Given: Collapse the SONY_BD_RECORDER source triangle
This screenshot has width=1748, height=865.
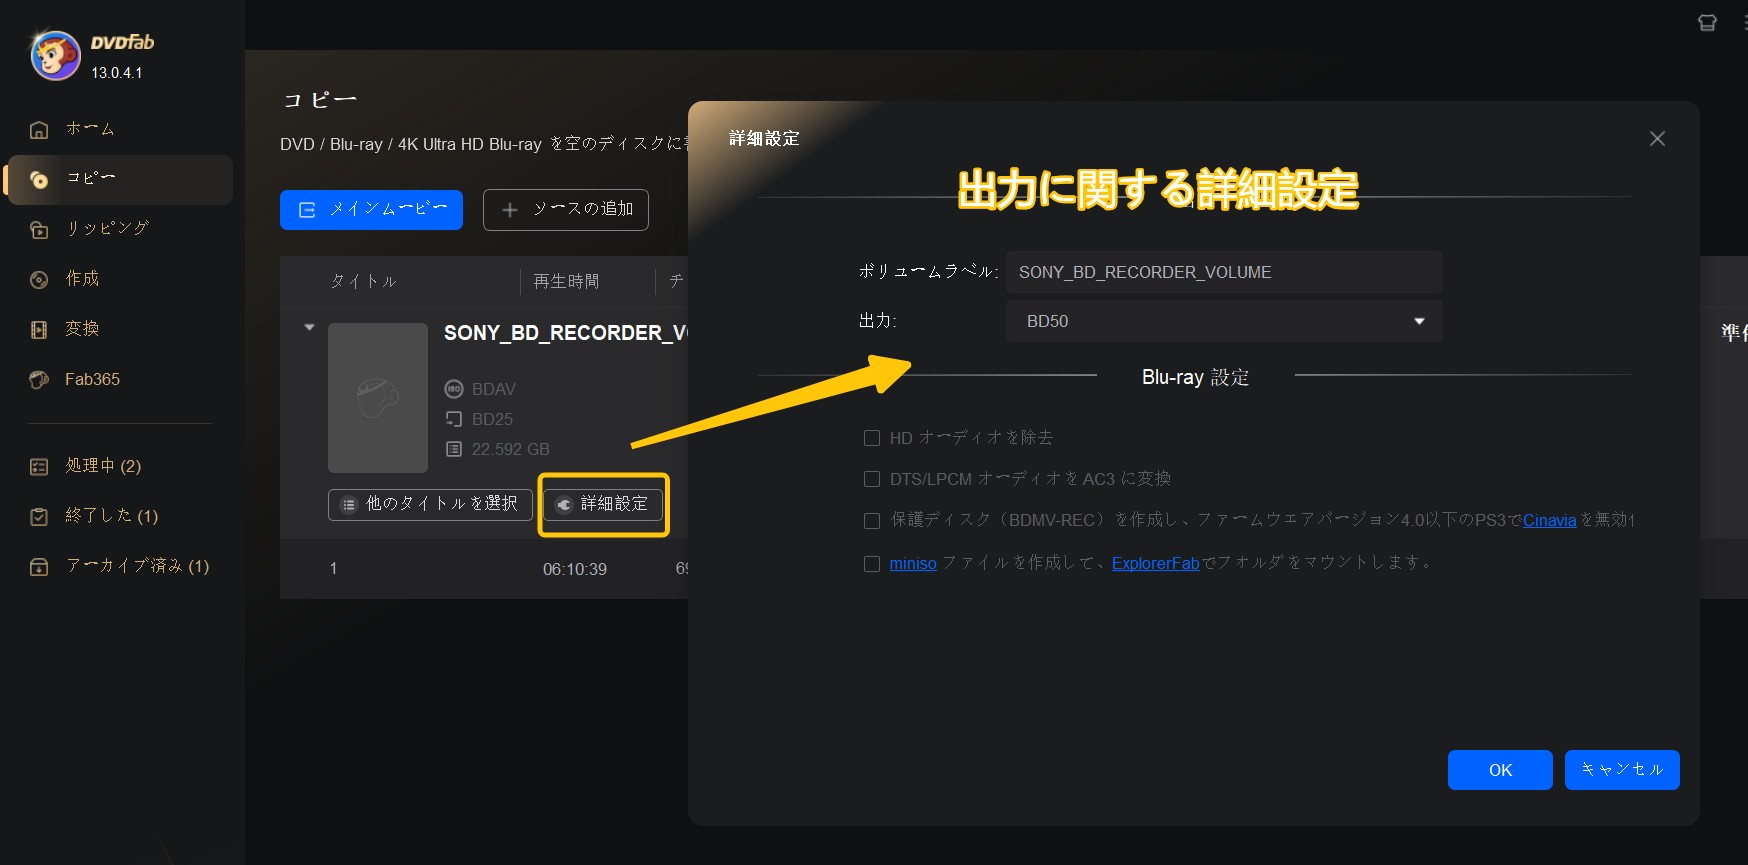Looking at the screenshot, I should [309, 327].
